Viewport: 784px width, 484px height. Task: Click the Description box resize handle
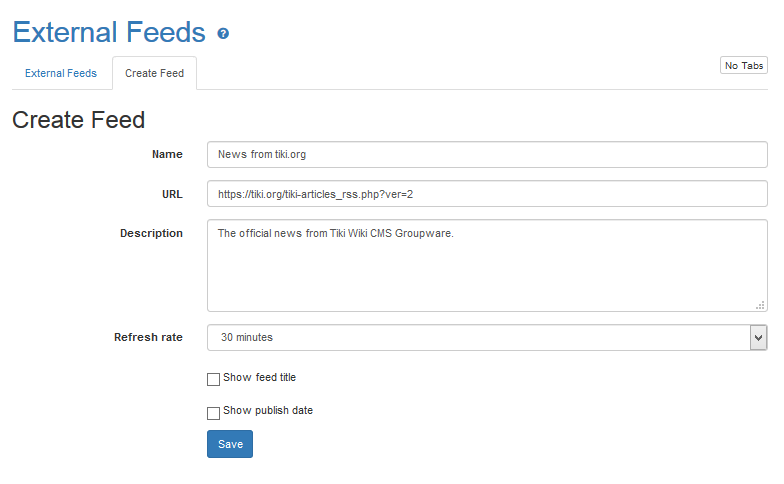point(761,305)
